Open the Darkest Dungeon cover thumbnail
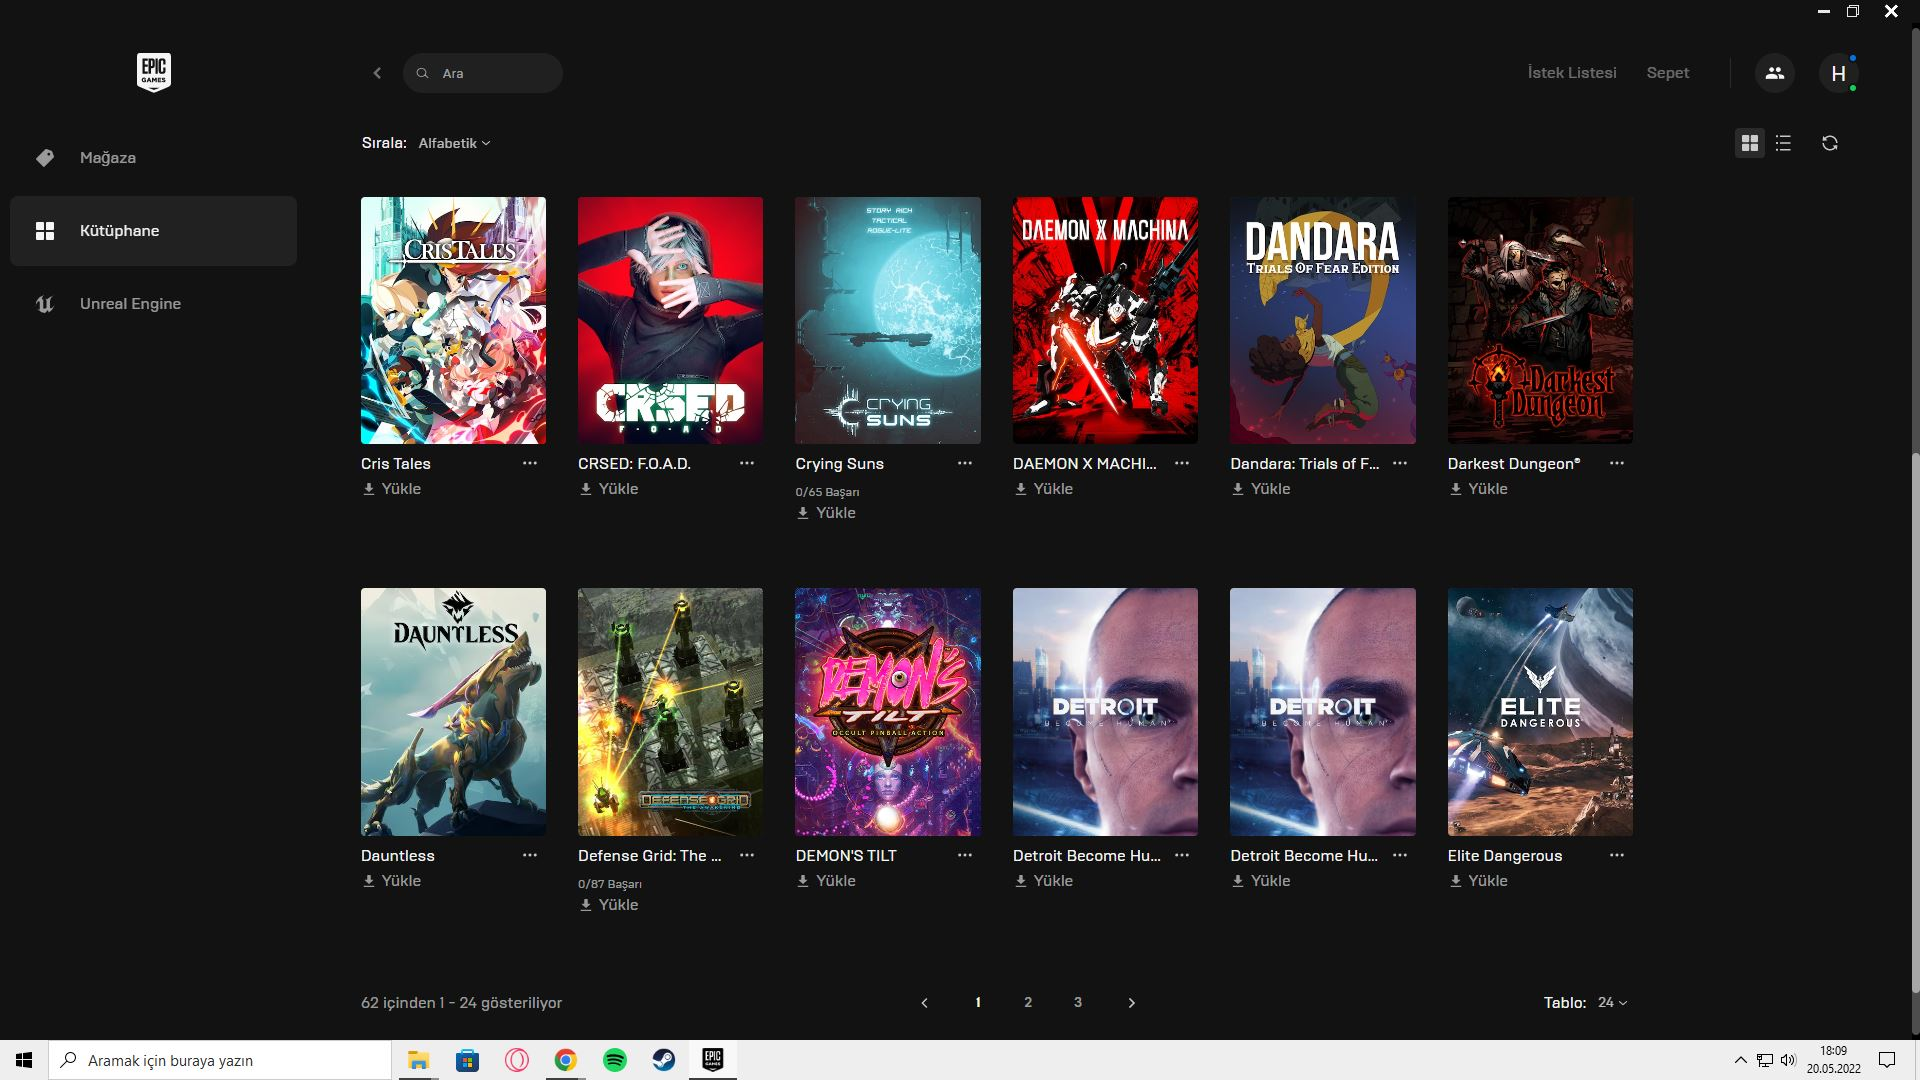Screen dimensions: 1920x1080 [x=1540, y=320]
